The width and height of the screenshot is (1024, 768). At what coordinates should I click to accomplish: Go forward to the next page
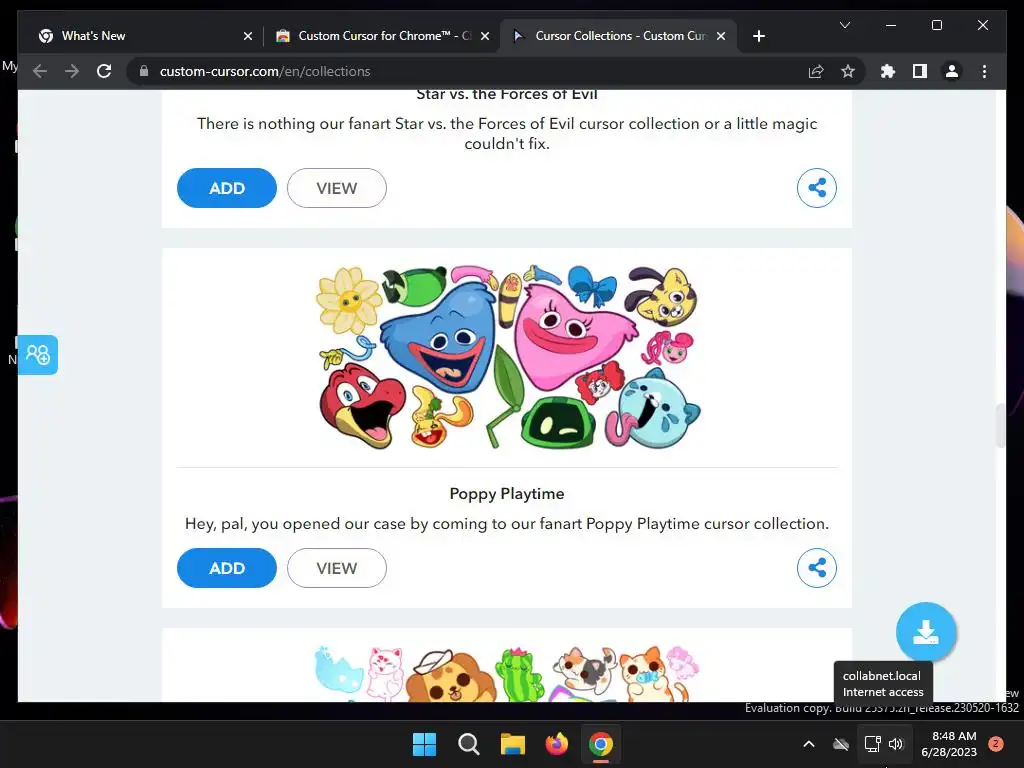72,71
